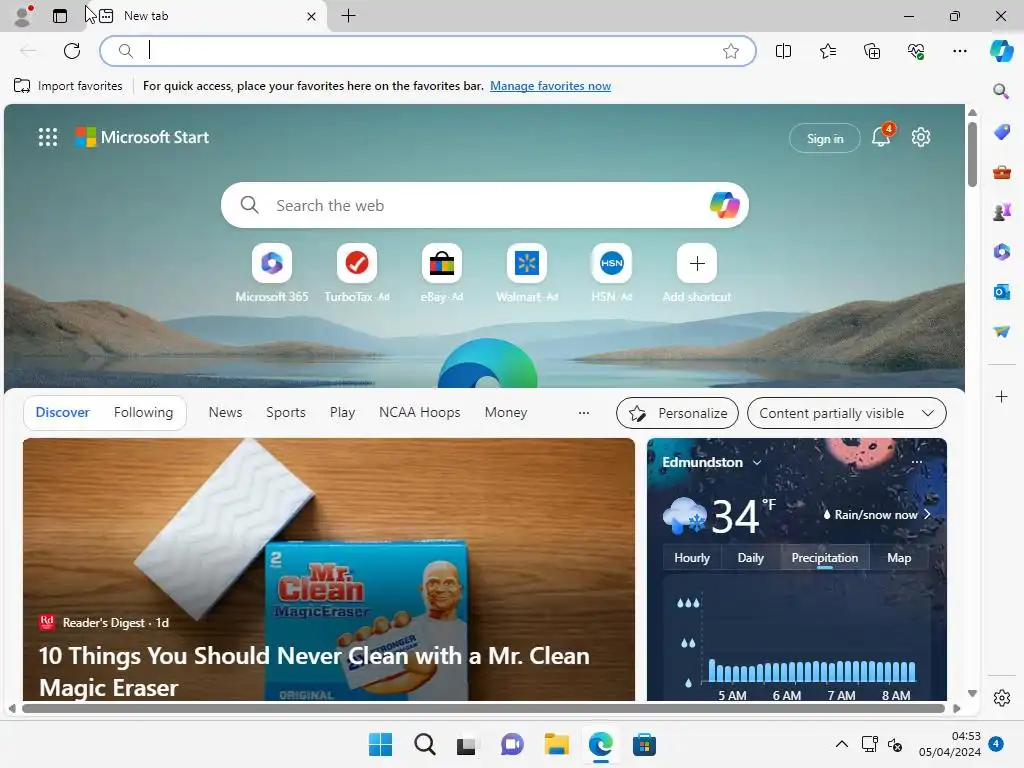Click Search the web input box

485,205
